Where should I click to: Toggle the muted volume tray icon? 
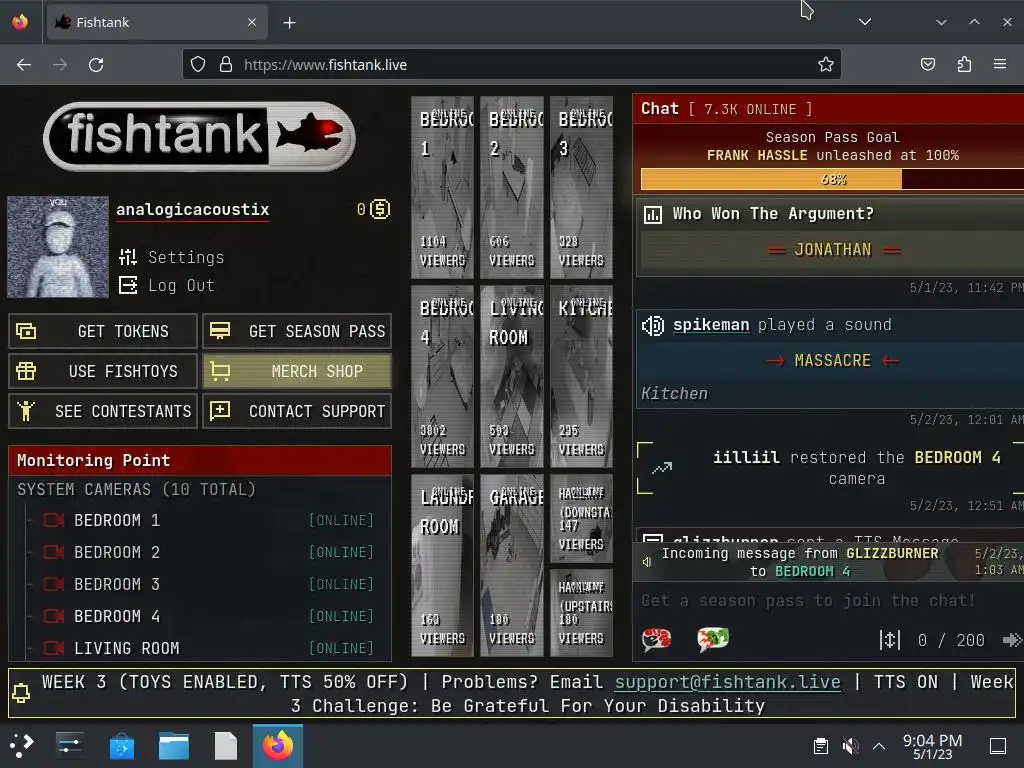tap(850, 746)
